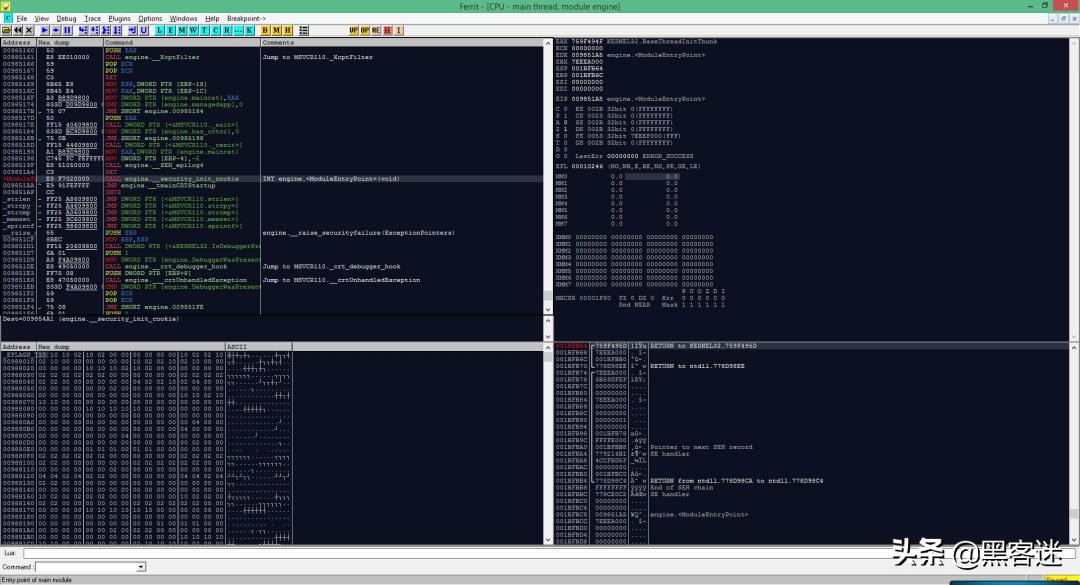The height and width of the screenshot is (585, 1080).
Task: Open the Debug menu
Action: point(66,18)
